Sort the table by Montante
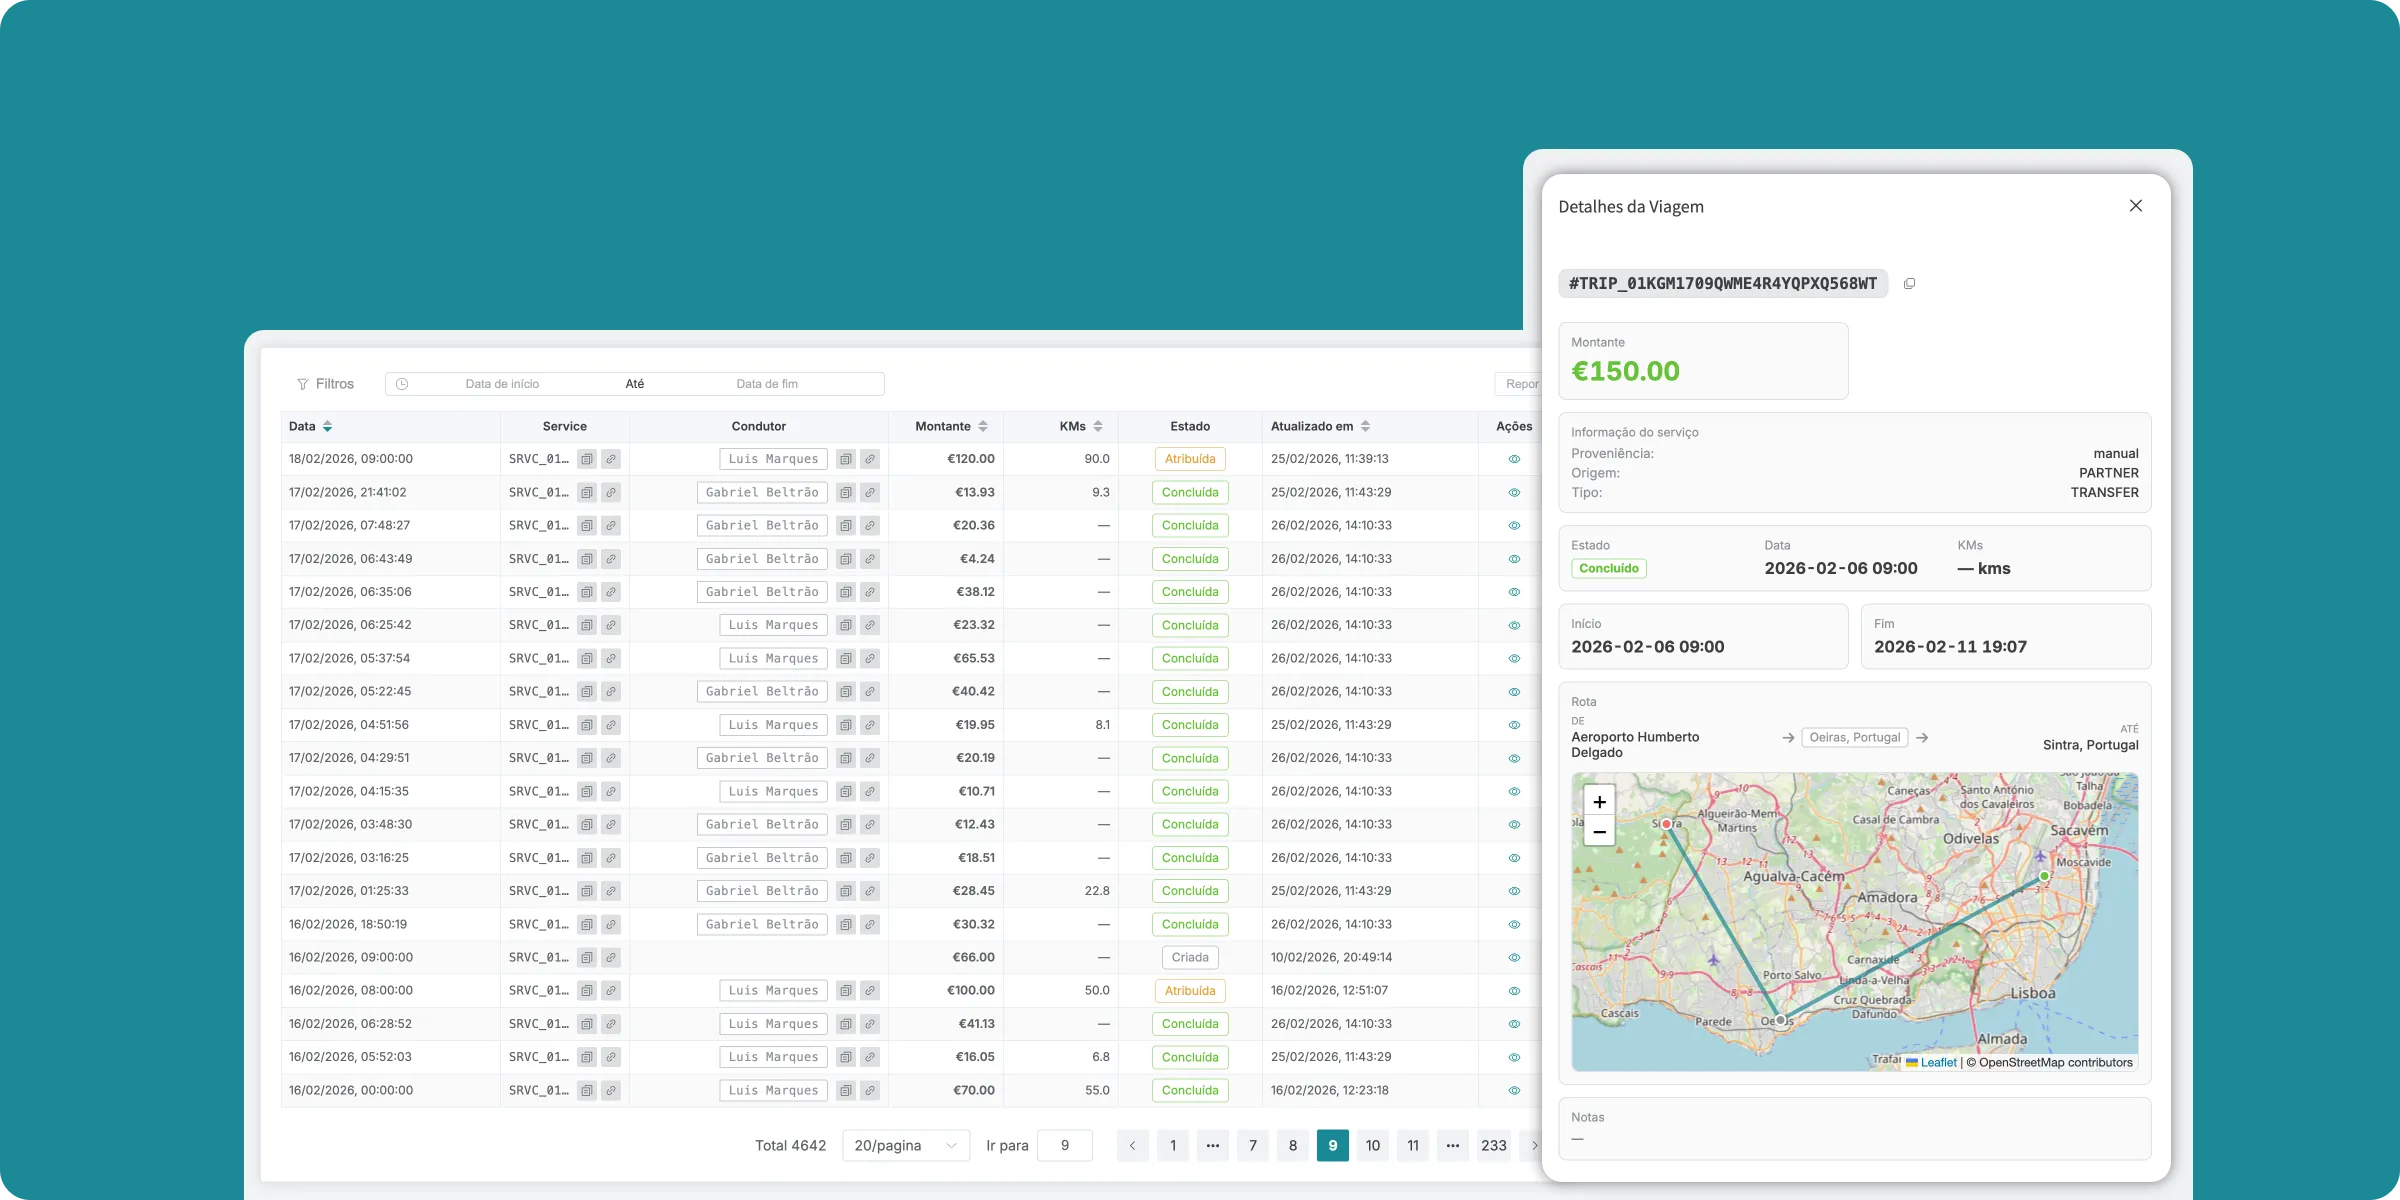This screenshot has width=2400, height=1200. point(982,425)
